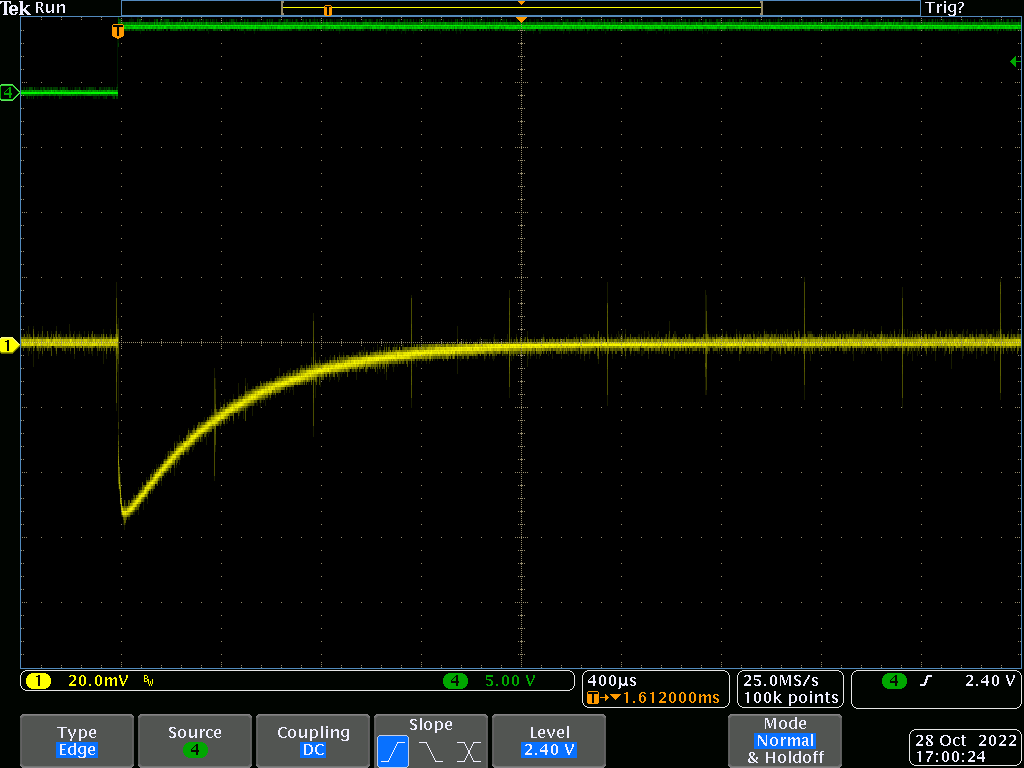This screenshot has width=1024, height=768.
Task: Click the orange trigger position T marker
Action: [x=118, y=32]
